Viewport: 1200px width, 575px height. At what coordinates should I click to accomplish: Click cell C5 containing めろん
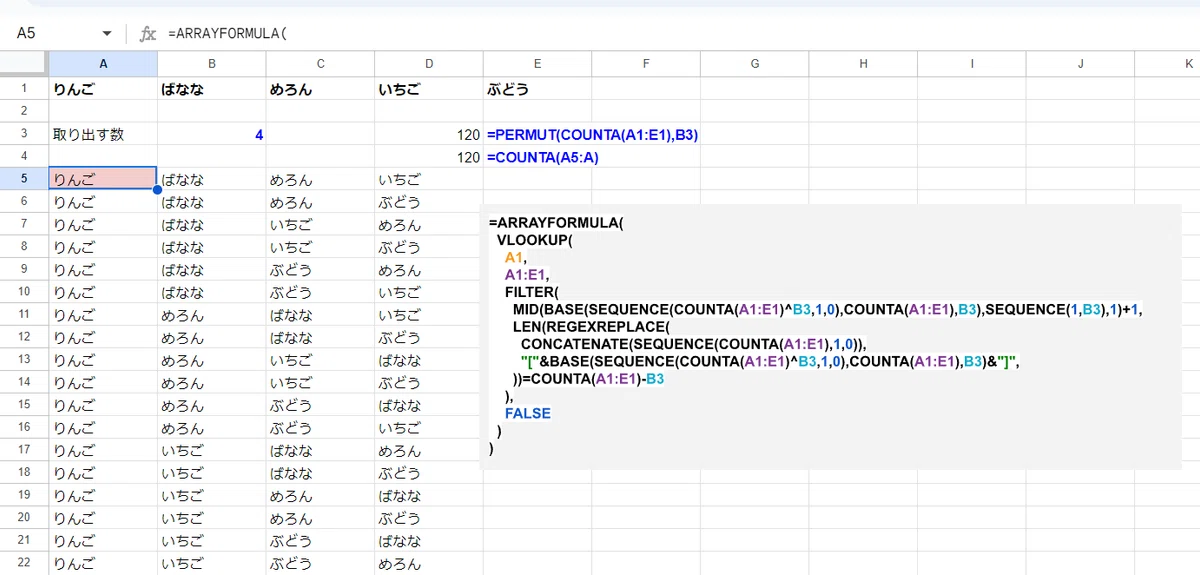click(320, 180)
